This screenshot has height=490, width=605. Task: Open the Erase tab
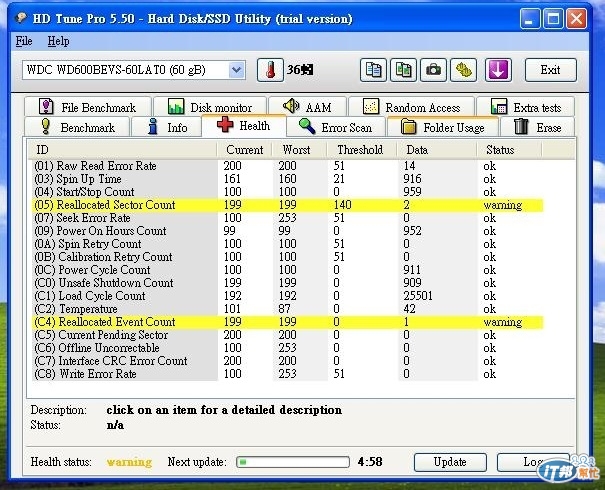[537, 127]
